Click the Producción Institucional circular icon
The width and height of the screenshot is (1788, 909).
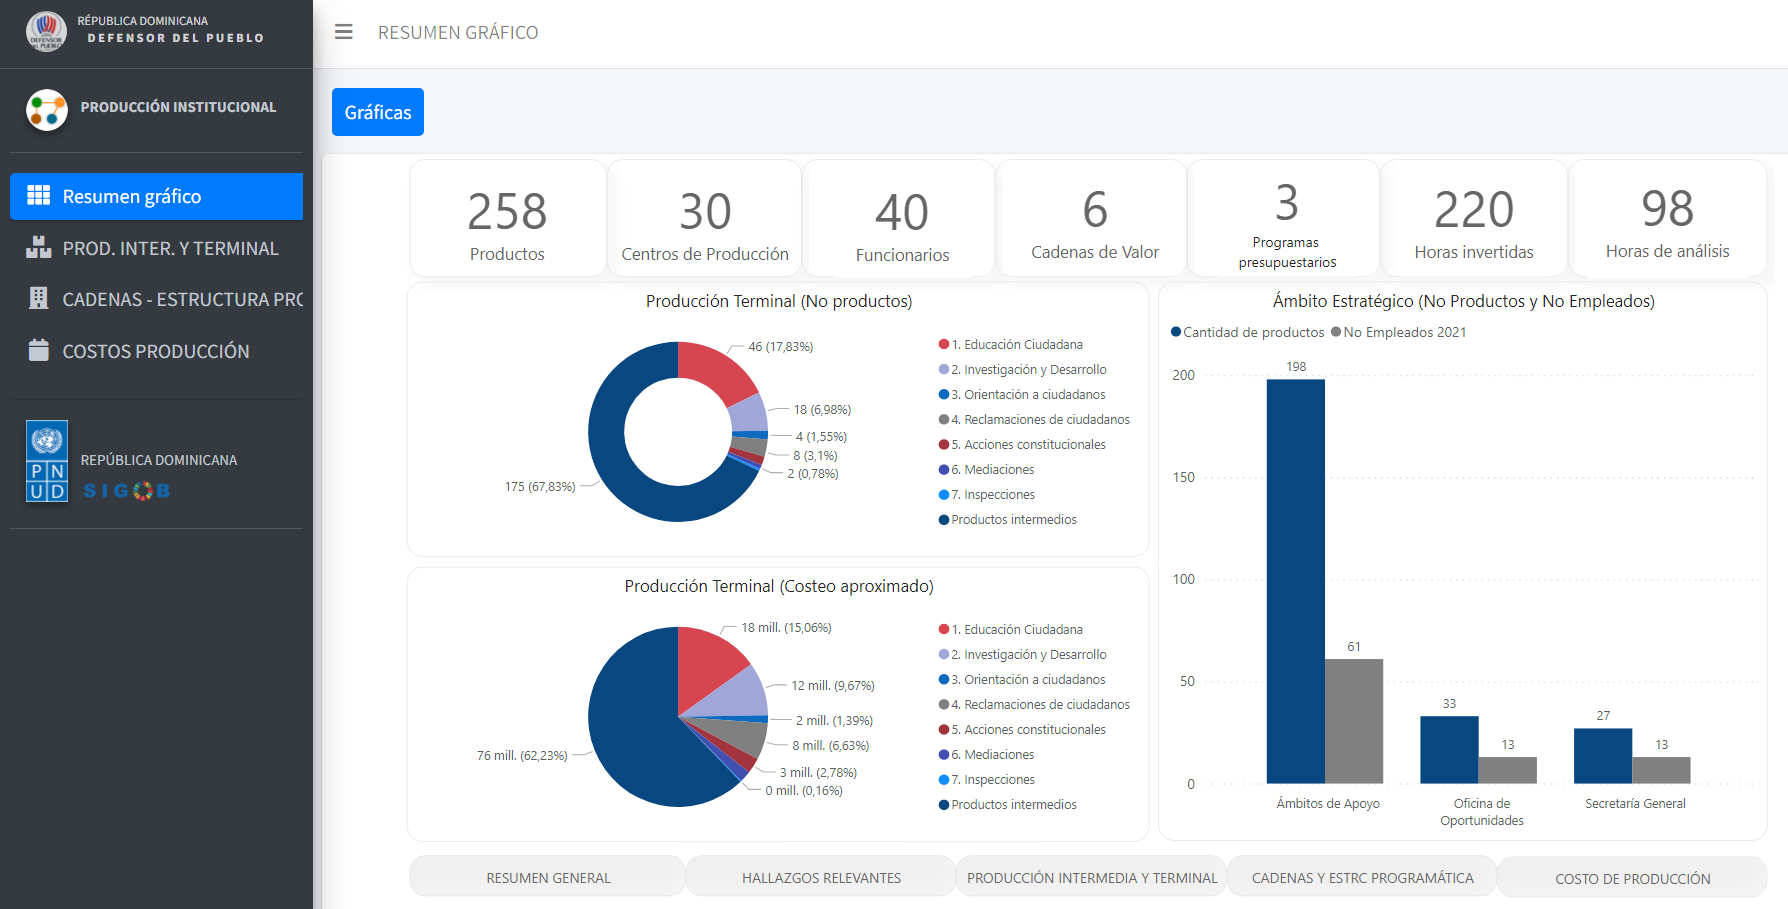tap(47, 110)
